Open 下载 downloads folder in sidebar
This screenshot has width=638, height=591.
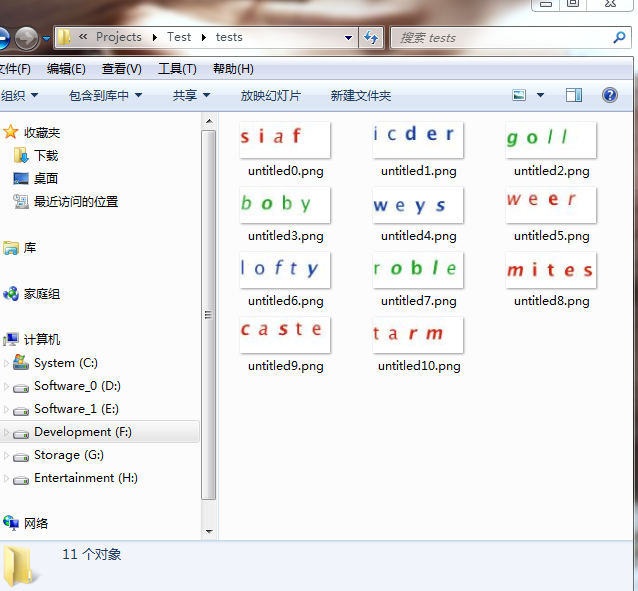tap(36, 155)
